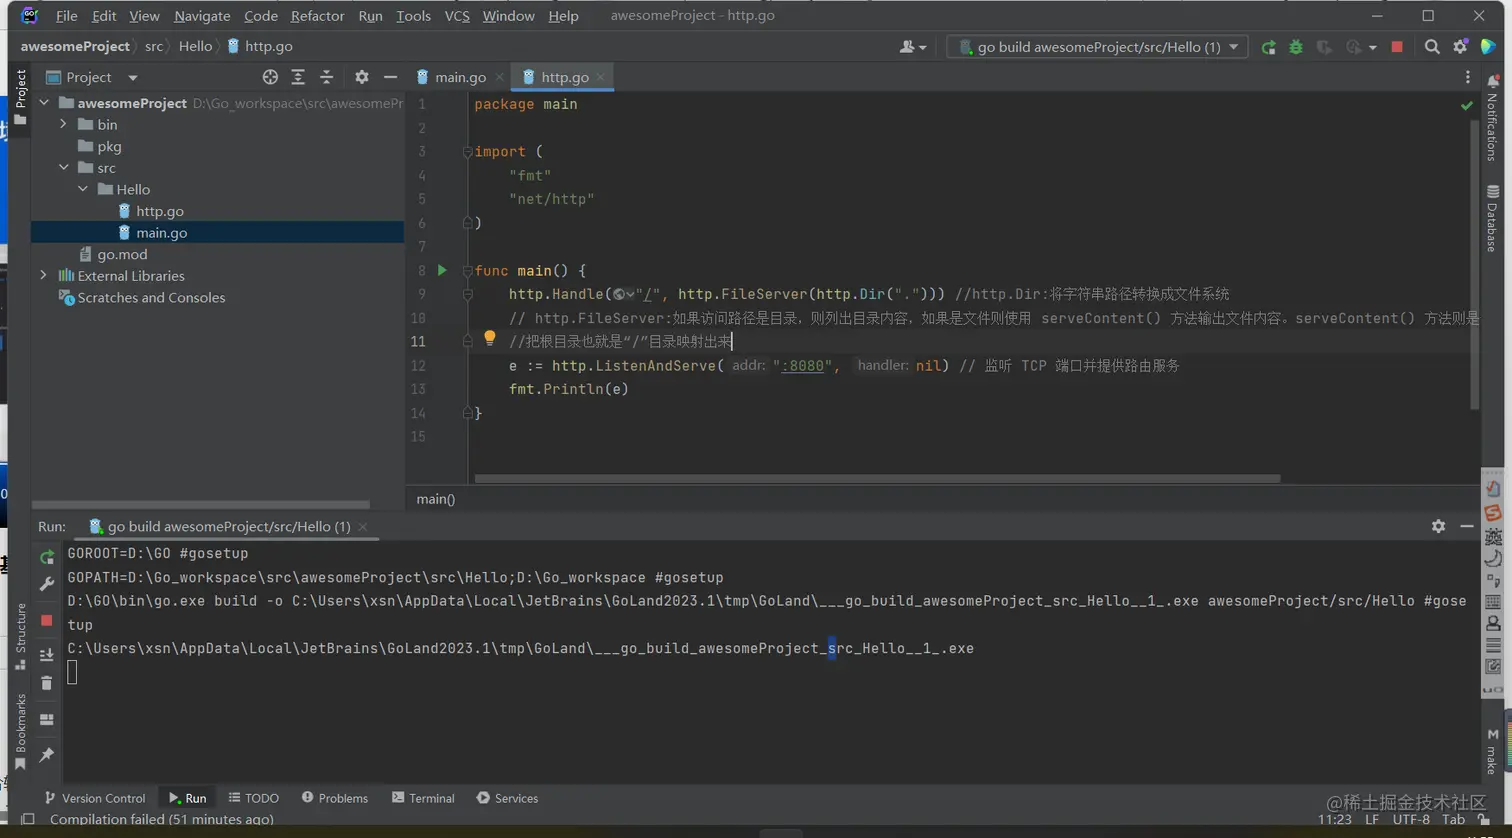Open the Problems tool window button
This screenshot has width=1512, height=838.
point(335,798)
